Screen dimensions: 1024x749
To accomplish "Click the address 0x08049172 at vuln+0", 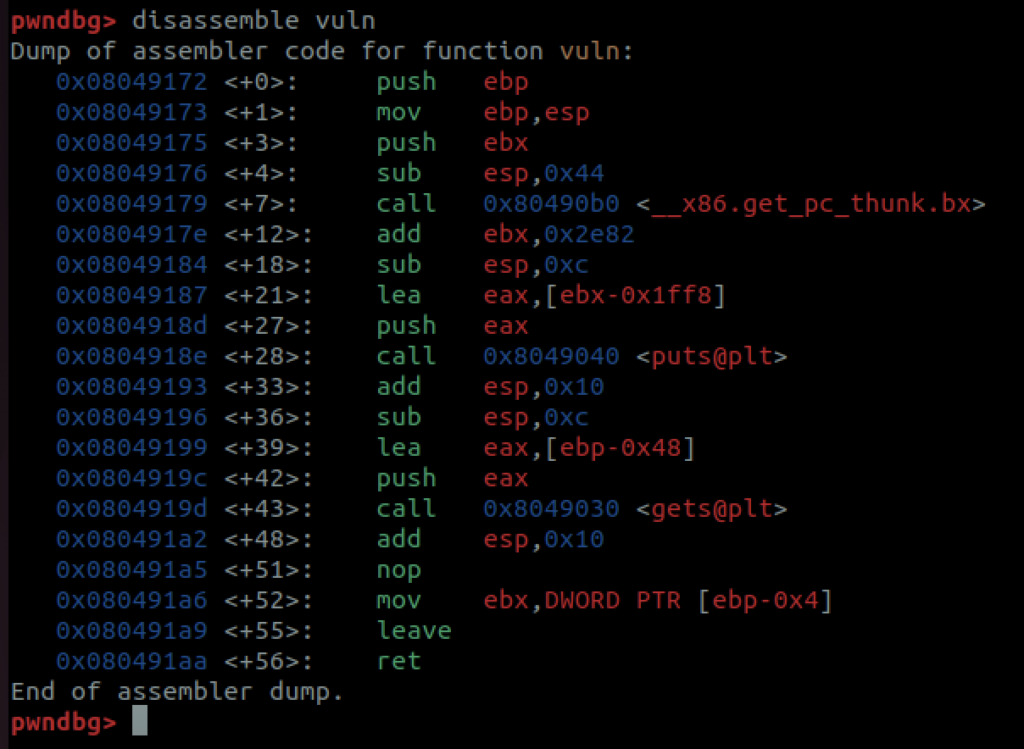I will click(x=131, y=82).
